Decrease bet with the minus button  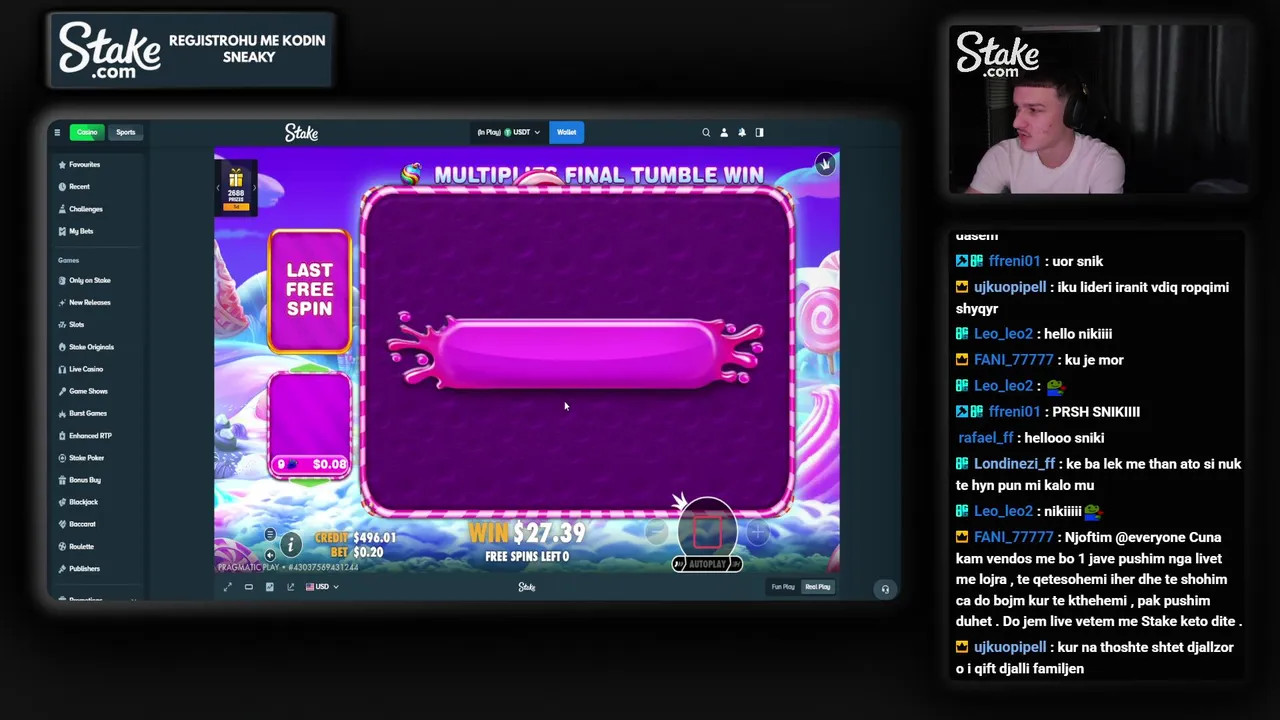tap(656, 533)
